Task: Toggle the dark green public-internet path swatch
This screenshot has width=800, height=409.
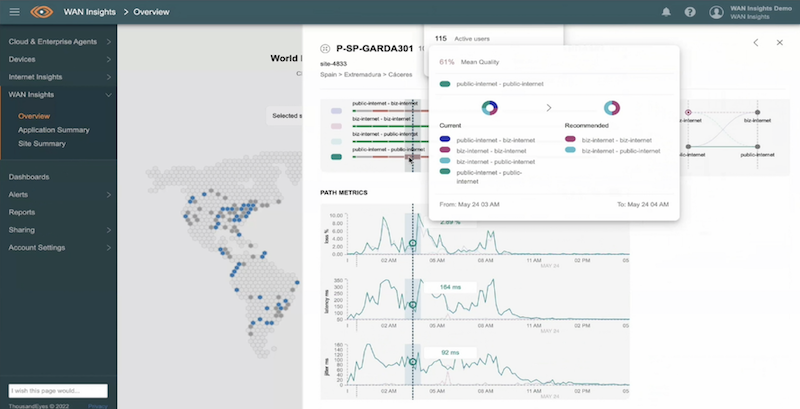Action: (x=337, y=157)
